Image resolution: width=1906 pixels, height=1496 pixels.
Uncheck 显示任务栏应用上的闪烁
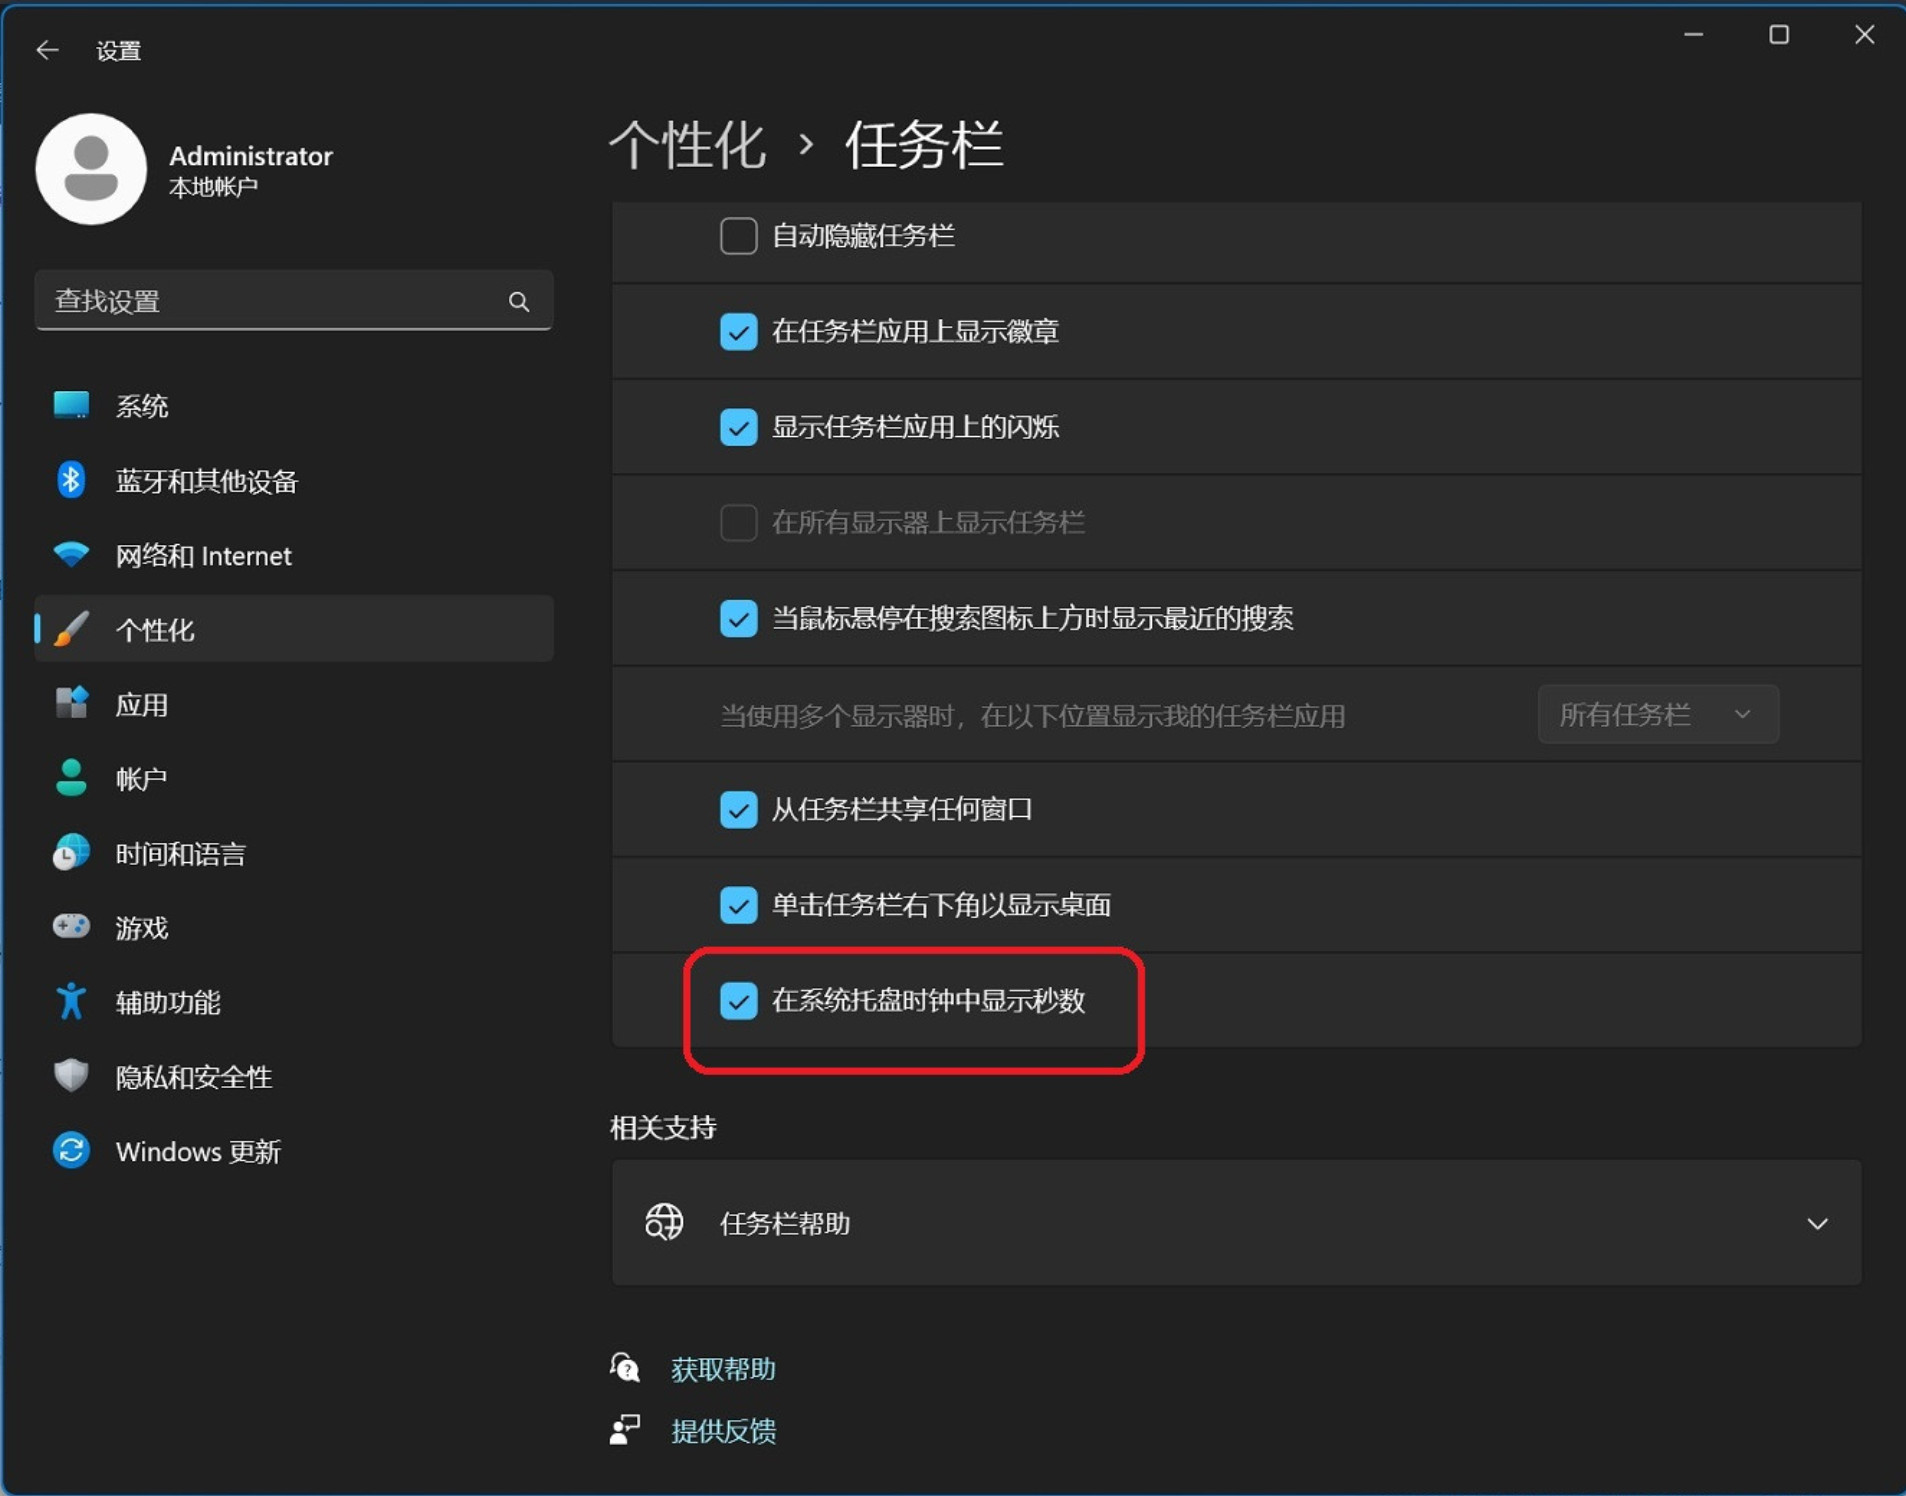(738, 427)
